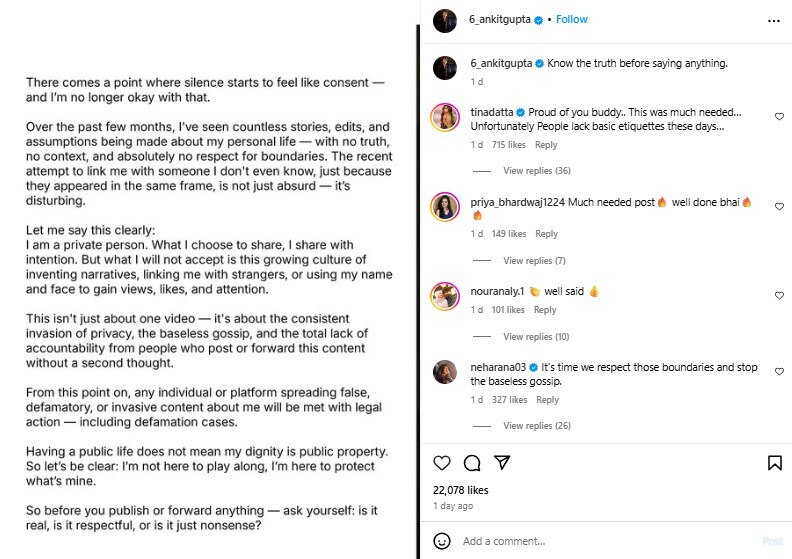792x559 pixels.
Task: Expand View replies (7) thread
Action: 534,261
